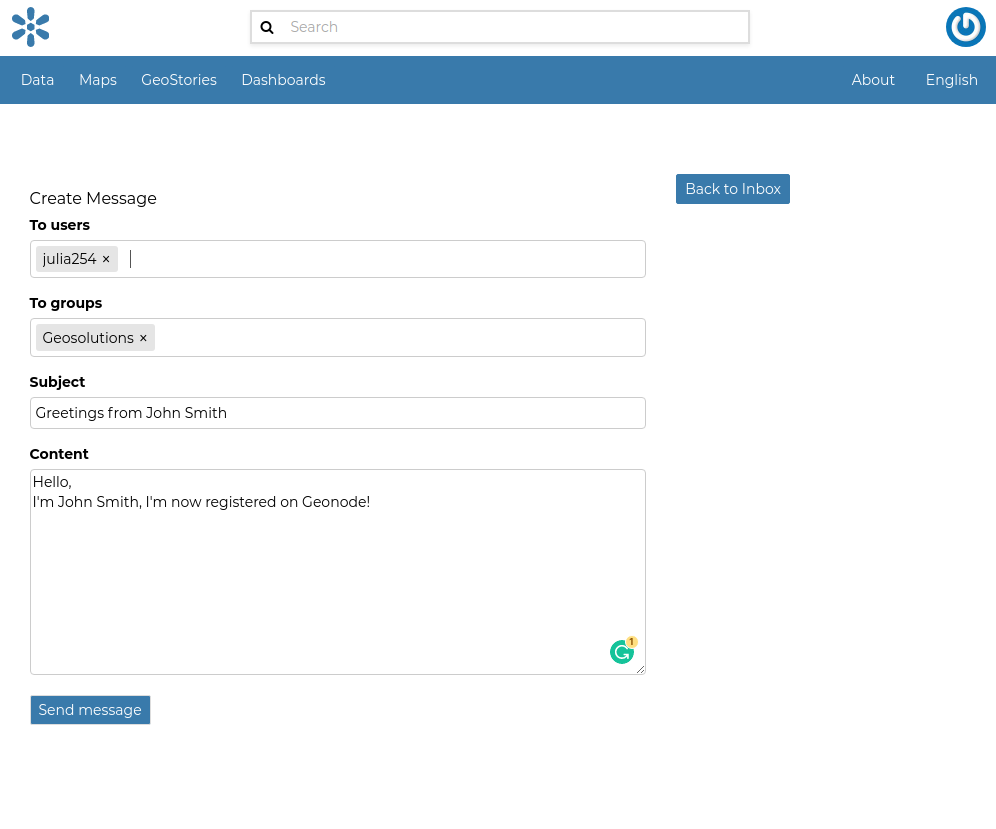
Task: Open the Dashboards menu
Action: [283, 80]
